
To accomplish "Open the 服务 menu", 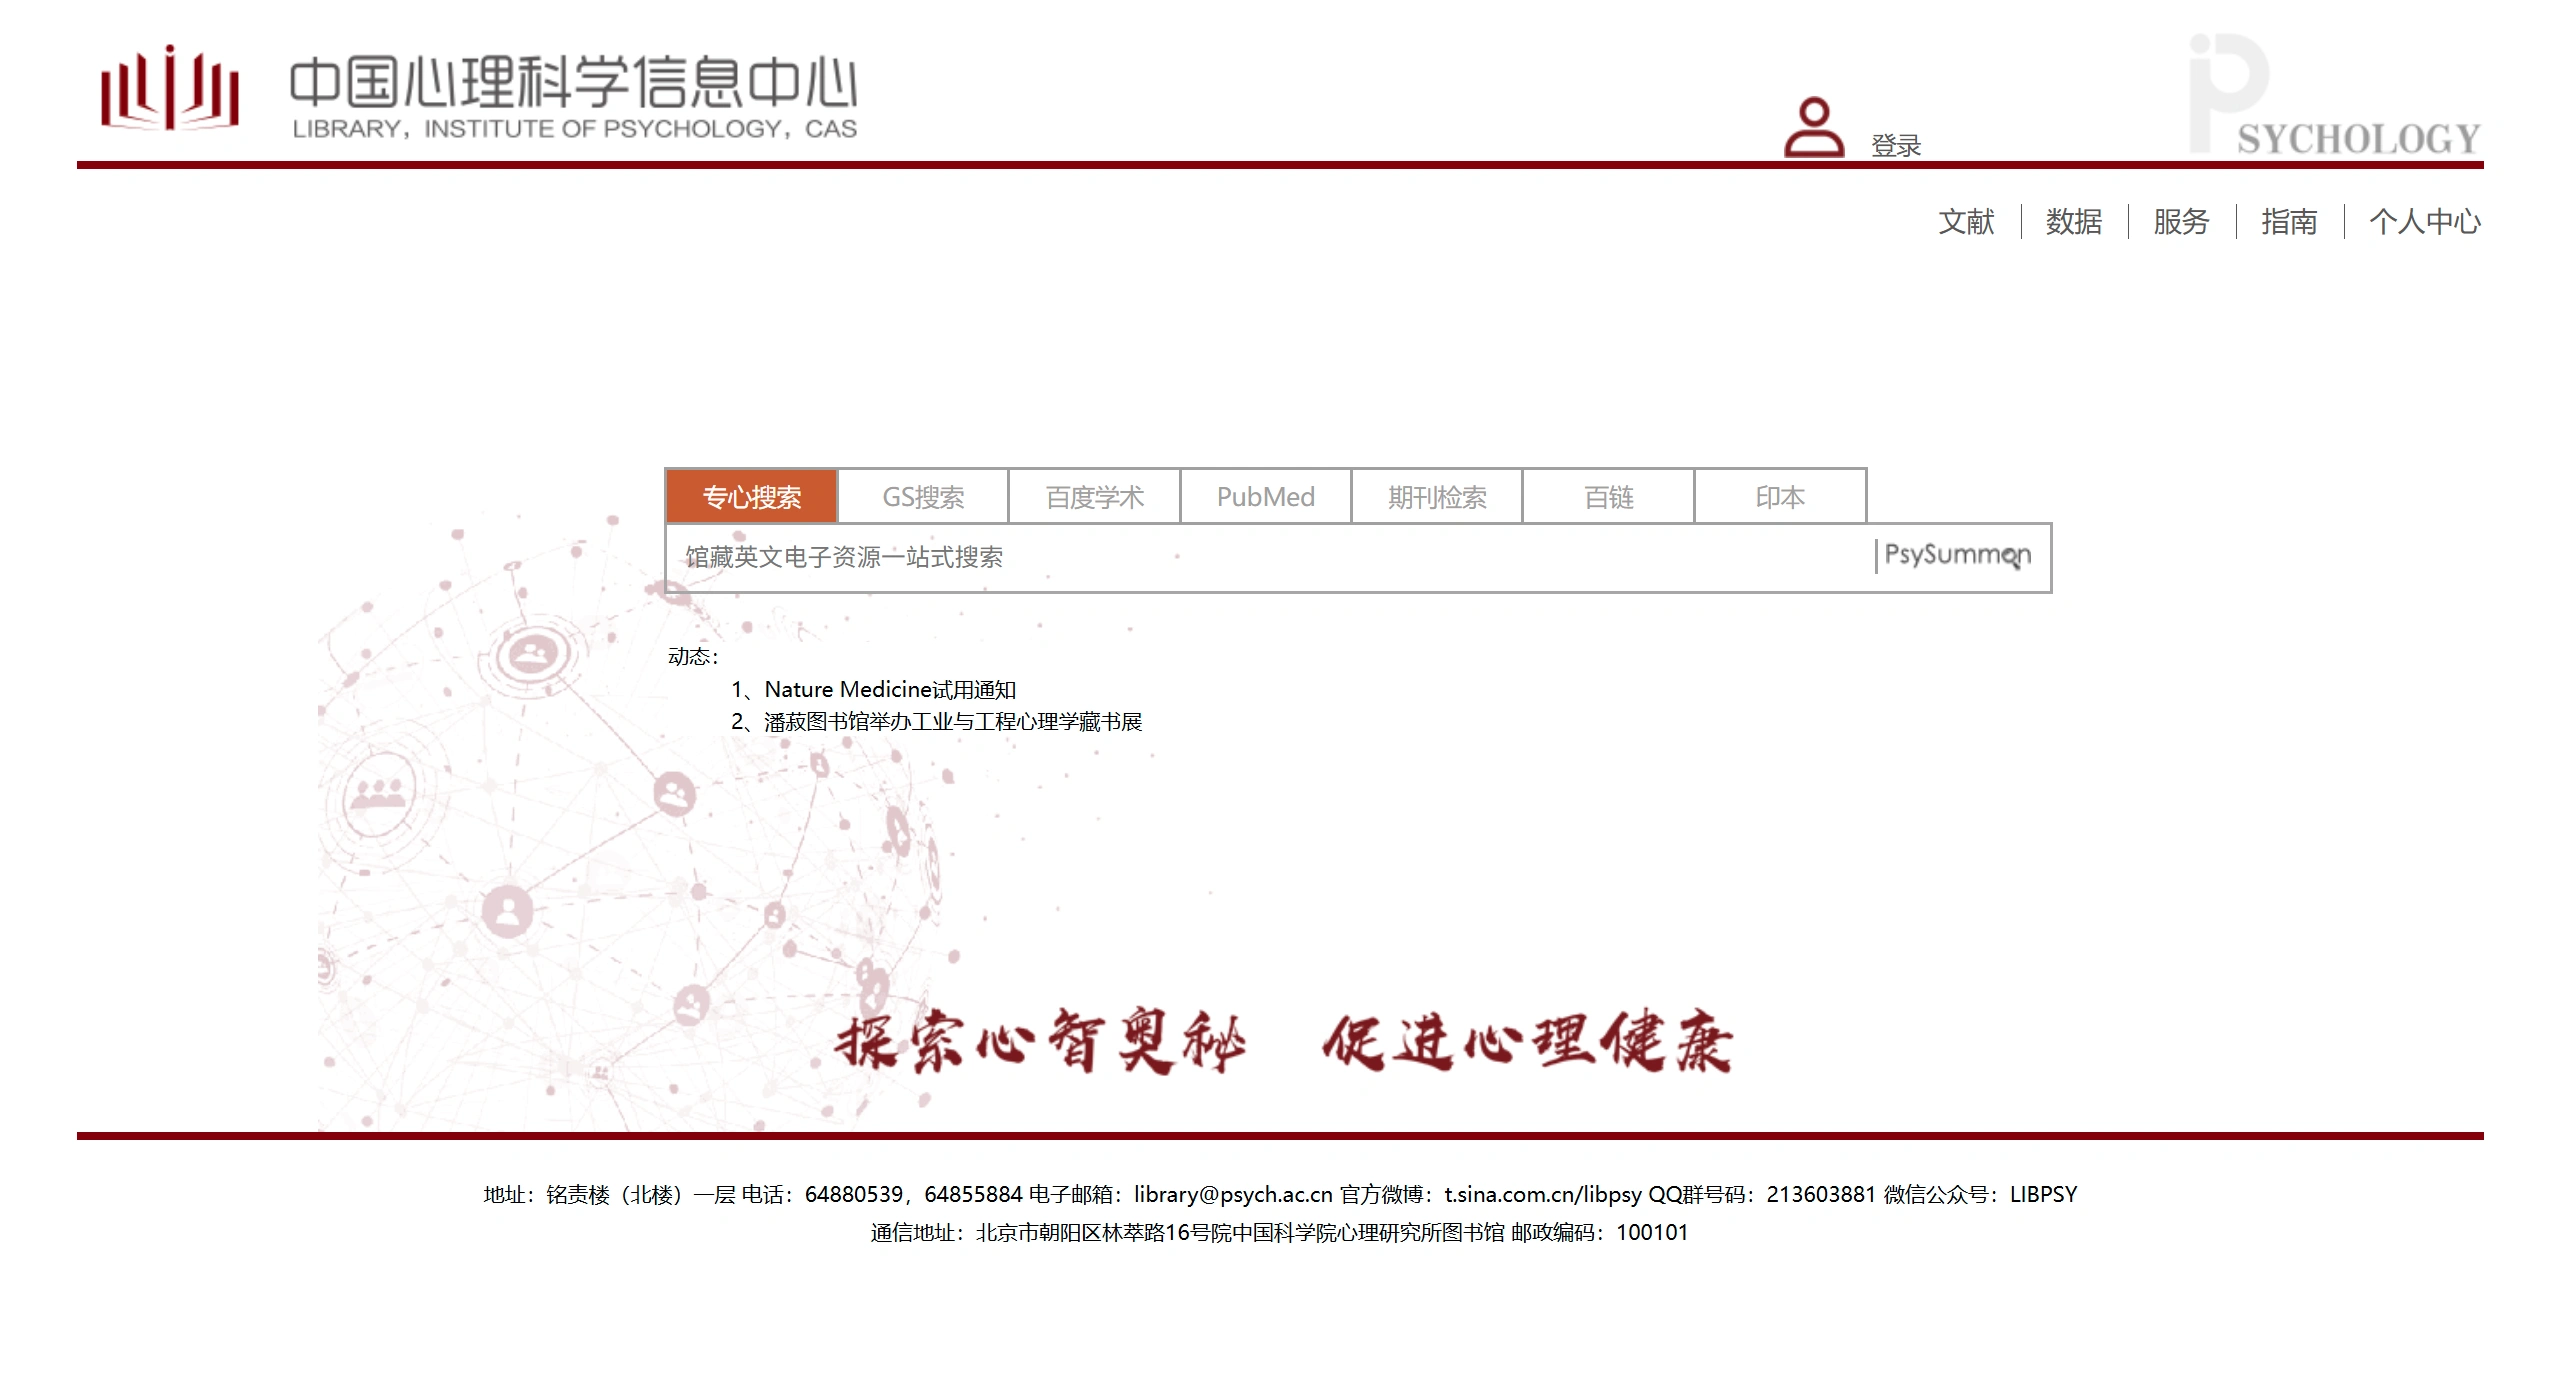I will (x=2181, y=223).
